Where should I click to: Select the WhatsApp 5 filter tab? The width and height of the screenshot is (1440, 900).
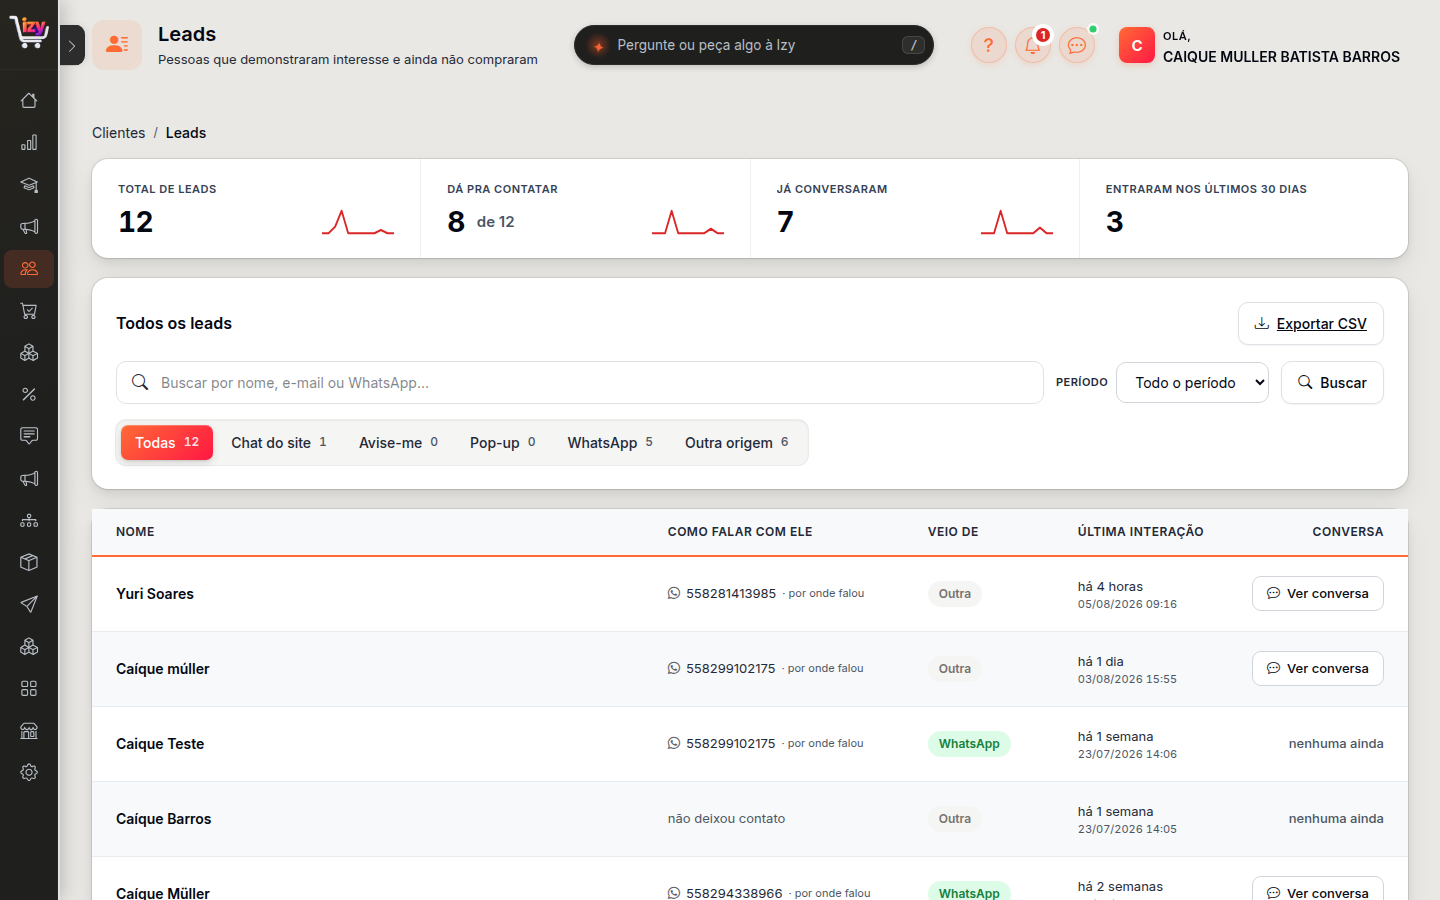click(x=610, y=442)
